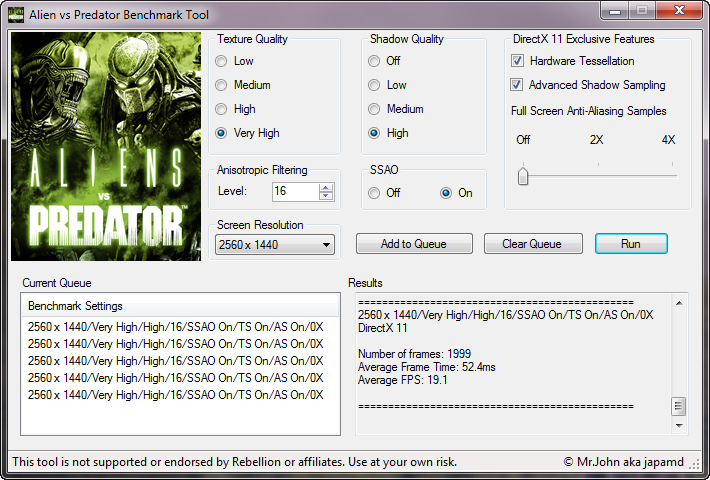Select the first queue entry in Current Queue
The height and width of the screenshot is (480, 710).
[x=176, y=327]
